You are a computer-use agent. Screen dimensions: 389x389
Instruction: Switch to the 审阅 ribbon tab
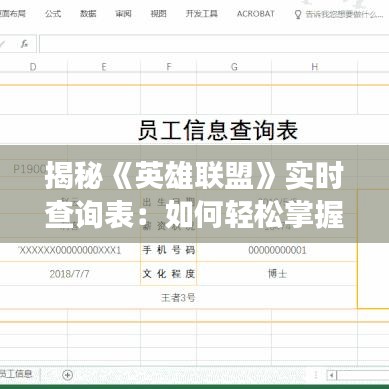click(x=123, y=14)
